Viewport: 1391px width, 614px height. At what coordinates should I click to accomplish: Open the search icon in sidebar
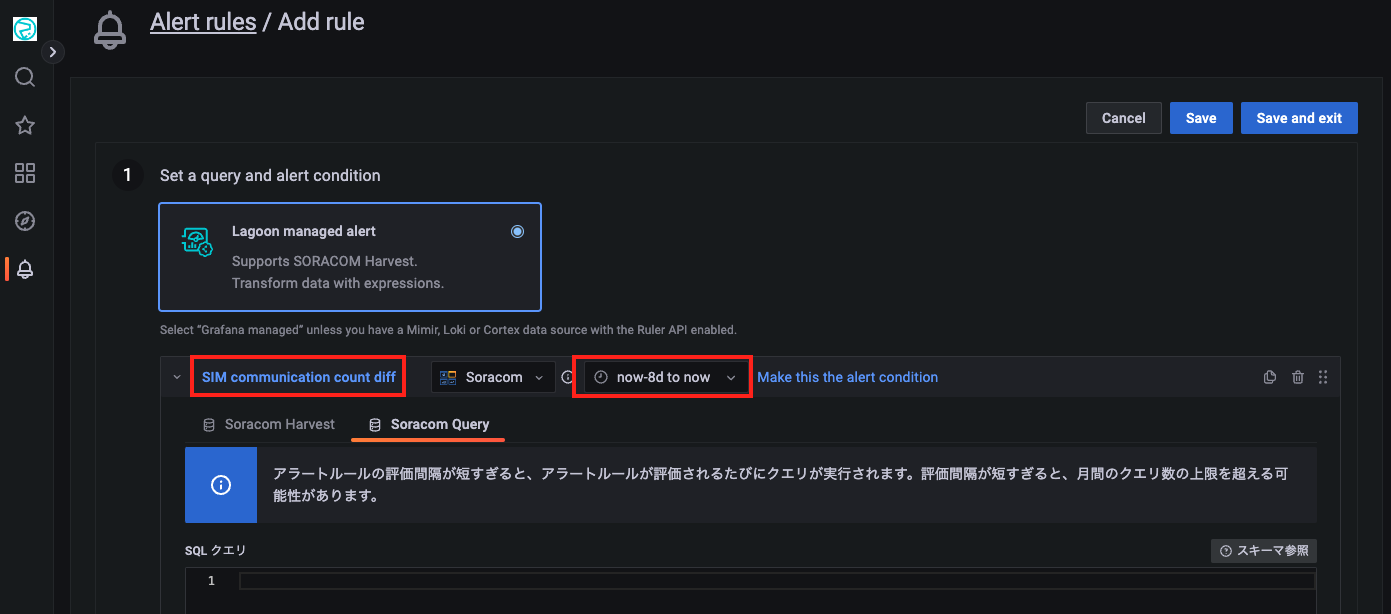(25, 77)
